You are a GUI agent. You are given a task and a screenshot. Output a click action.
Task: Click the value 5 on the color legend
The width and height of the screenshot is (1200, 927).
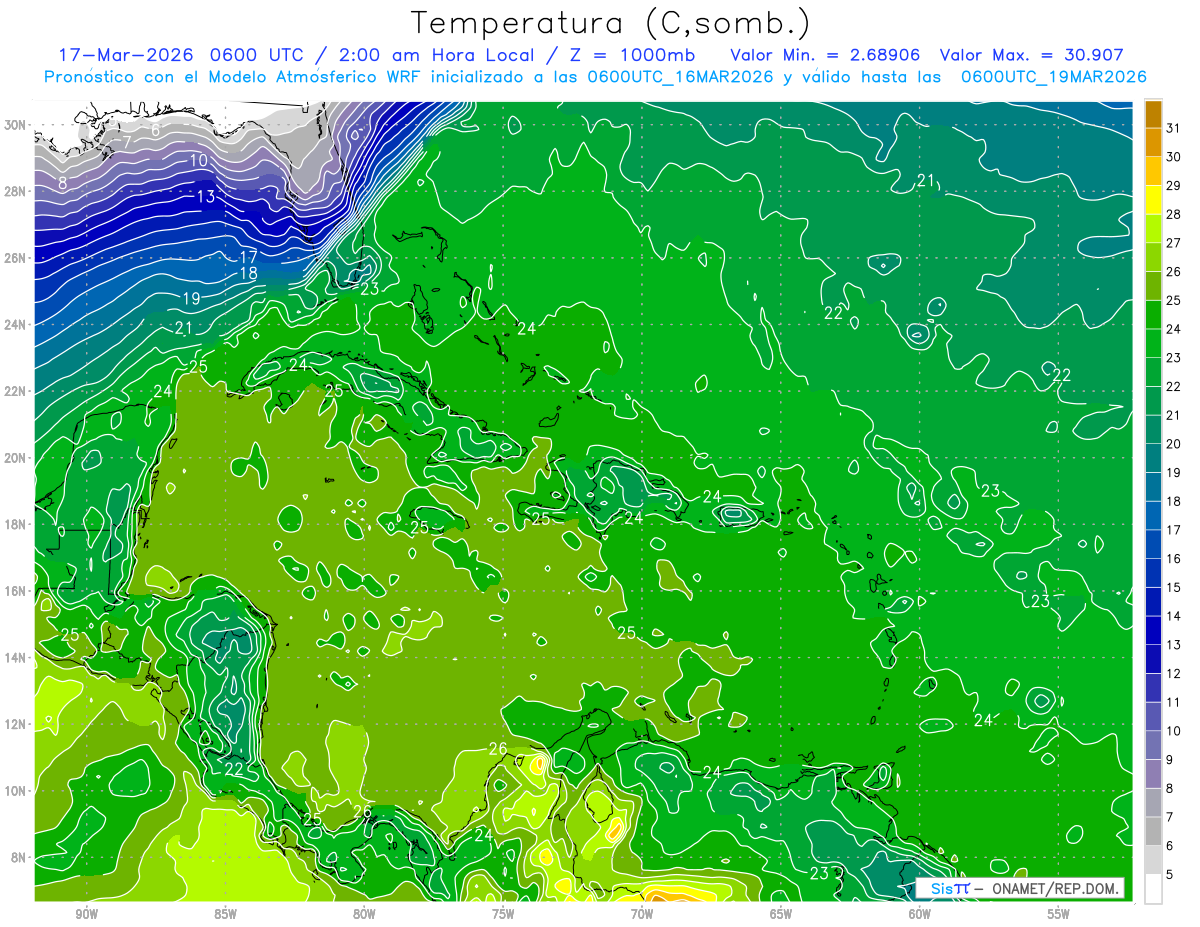(x=1171, y=875)
